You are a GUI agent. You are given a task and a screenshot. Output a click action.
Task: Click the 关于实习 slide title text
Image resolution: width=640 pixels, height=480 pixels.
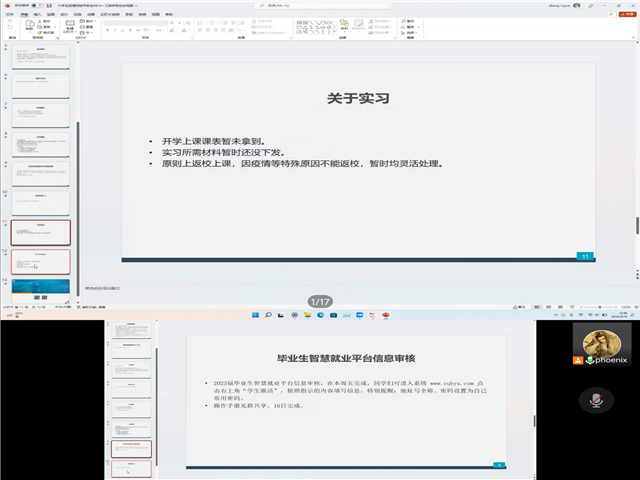(357, 99)
